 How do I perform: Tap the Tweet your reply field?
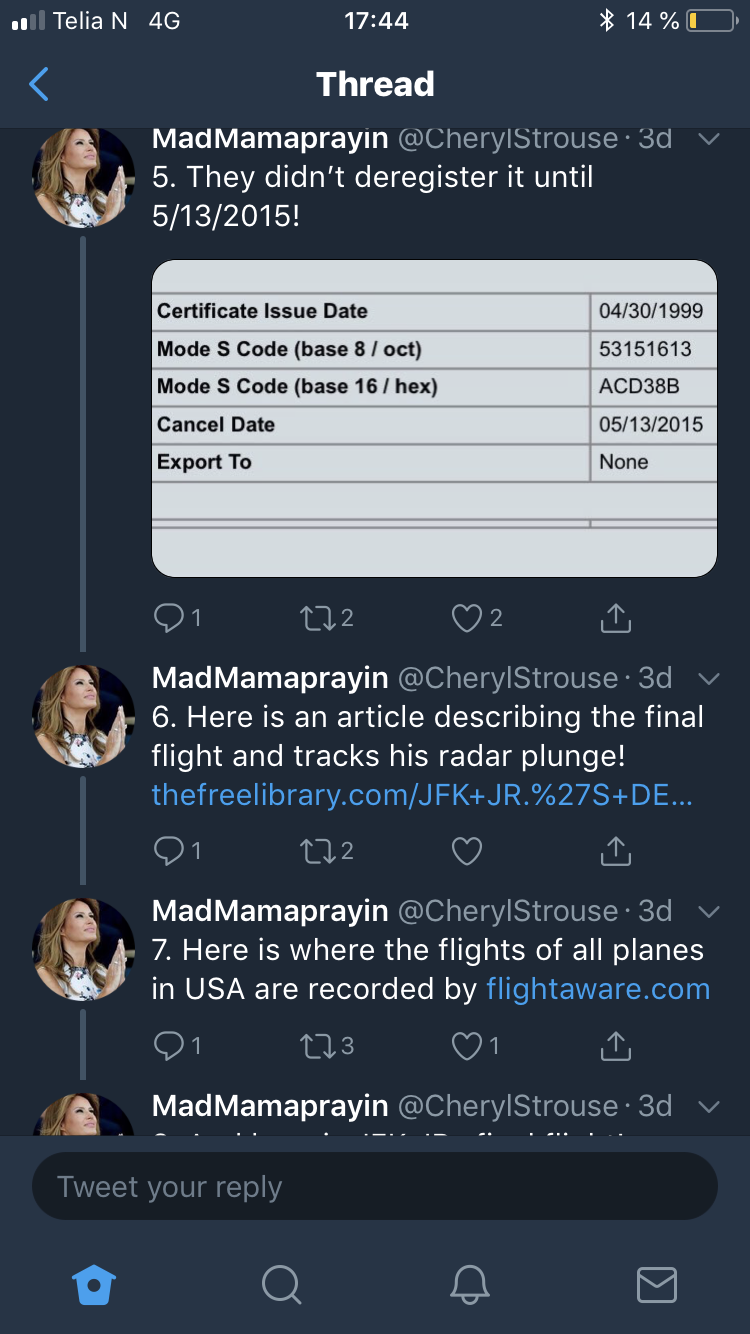pyautogui.click(x=375, y=1187)
